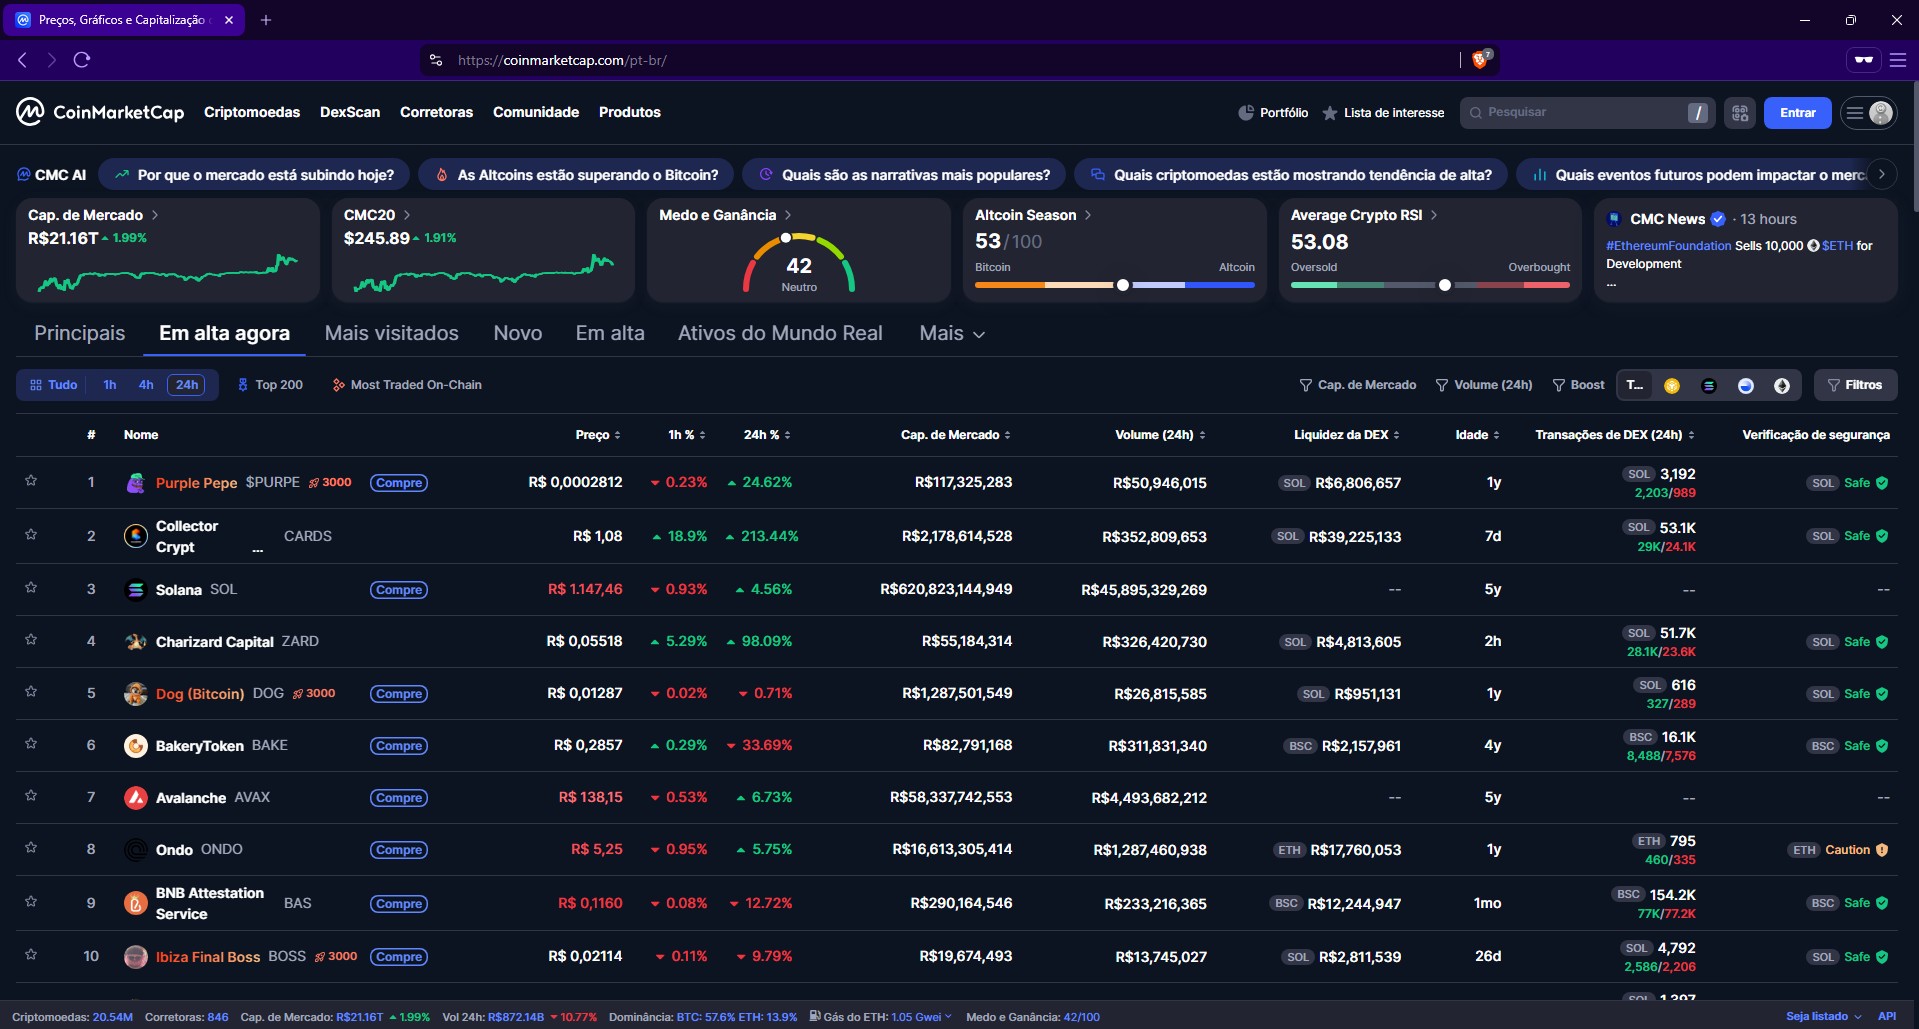This screenshot has width=1919, height=1029.
Task: Toggle the watchlist star for Solana
Action: tap(31, 588)
